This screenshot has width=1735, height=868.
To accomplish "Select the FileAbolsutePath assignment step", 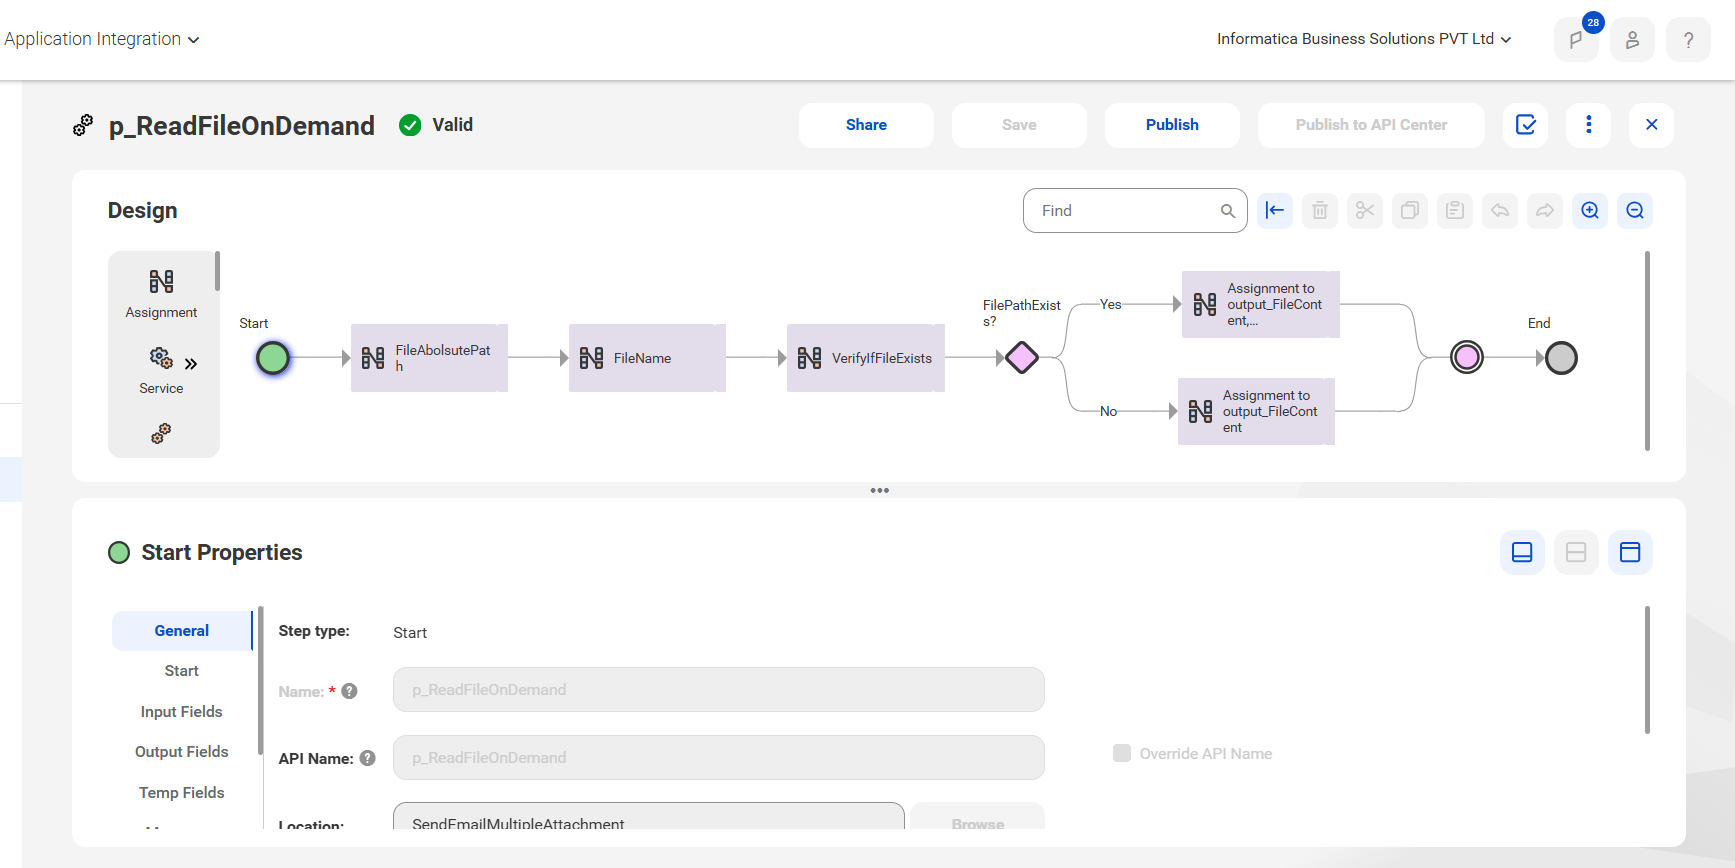I will click(x=429, y=358).
